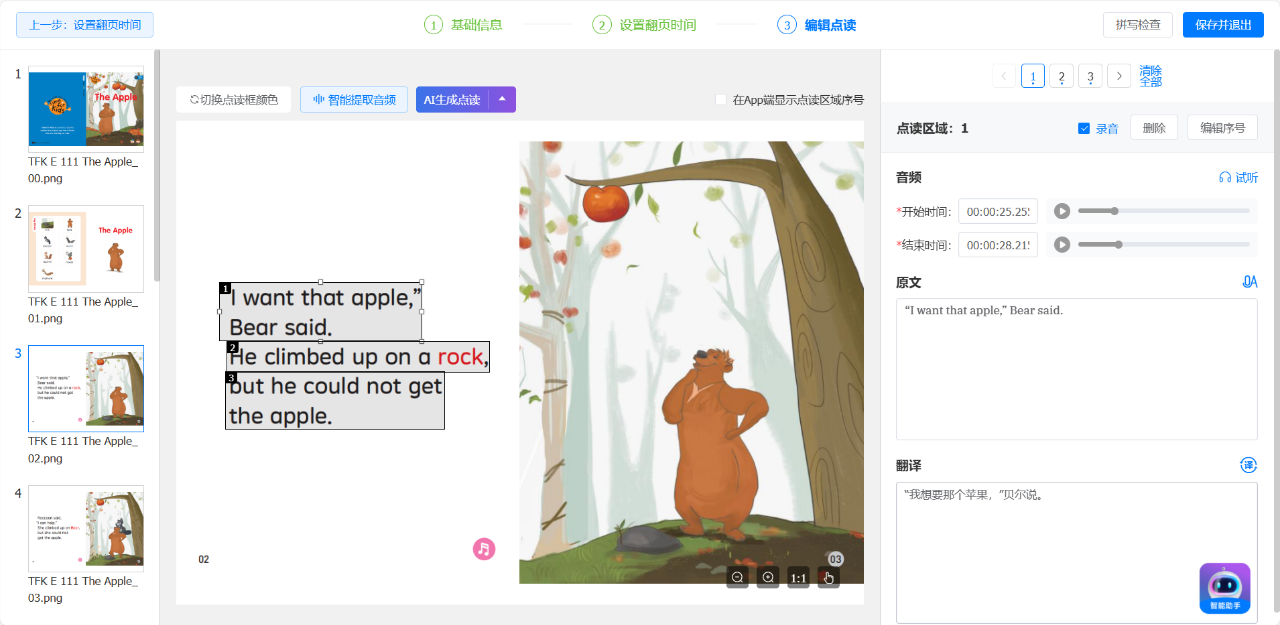Click the 1:1 actual-size icon

point(798,577)
